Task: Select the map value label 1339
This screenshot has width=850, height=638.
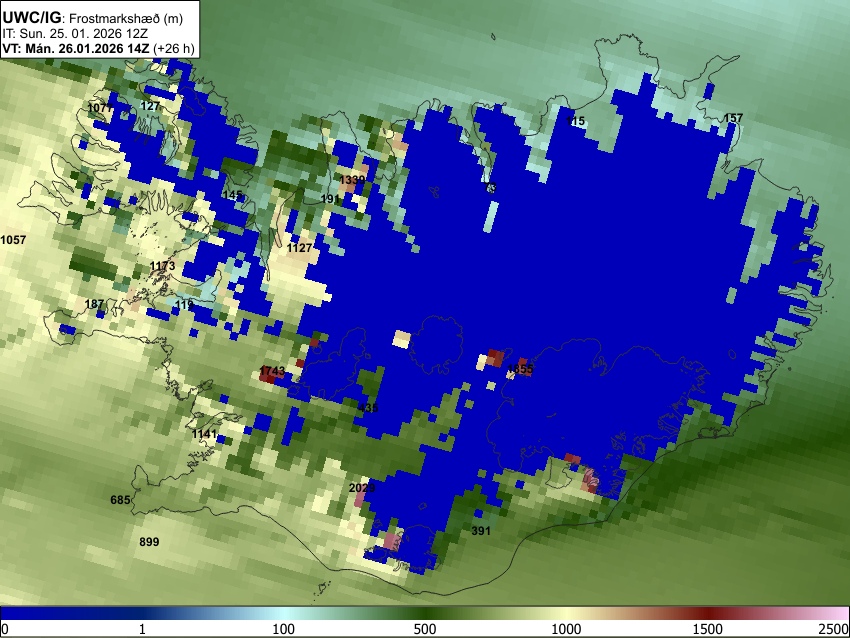Action: [352, 179]
